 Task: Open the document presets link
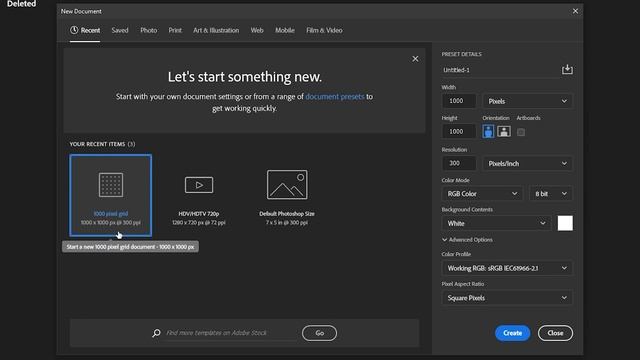[x=335, y=97]
